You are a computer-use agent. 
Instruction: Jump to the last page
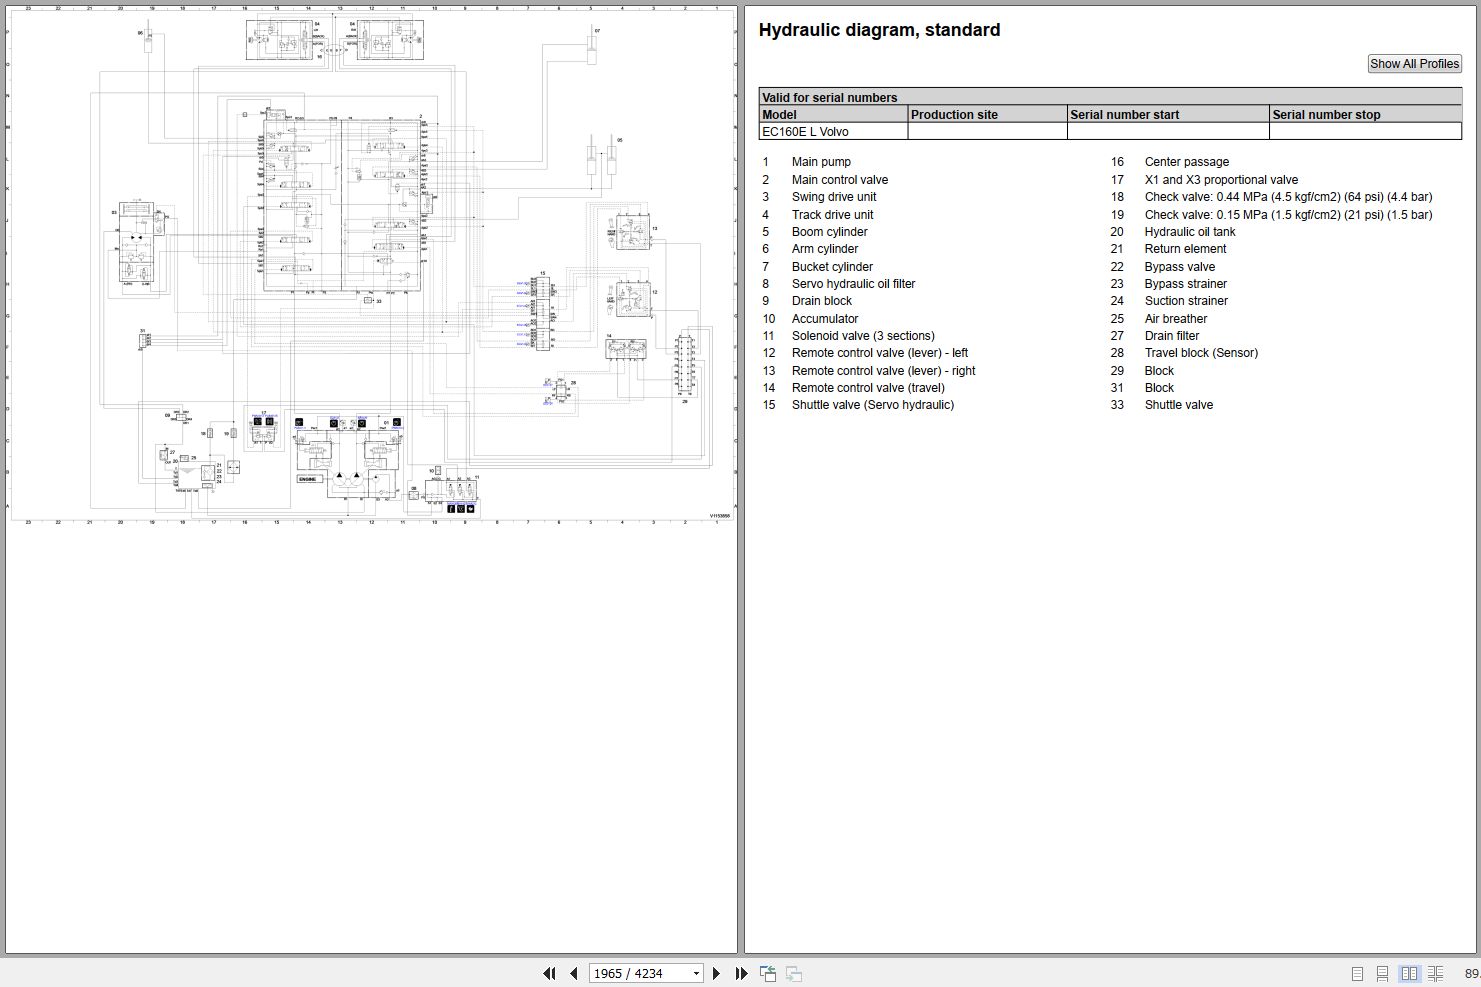click(x=741, y=973)
